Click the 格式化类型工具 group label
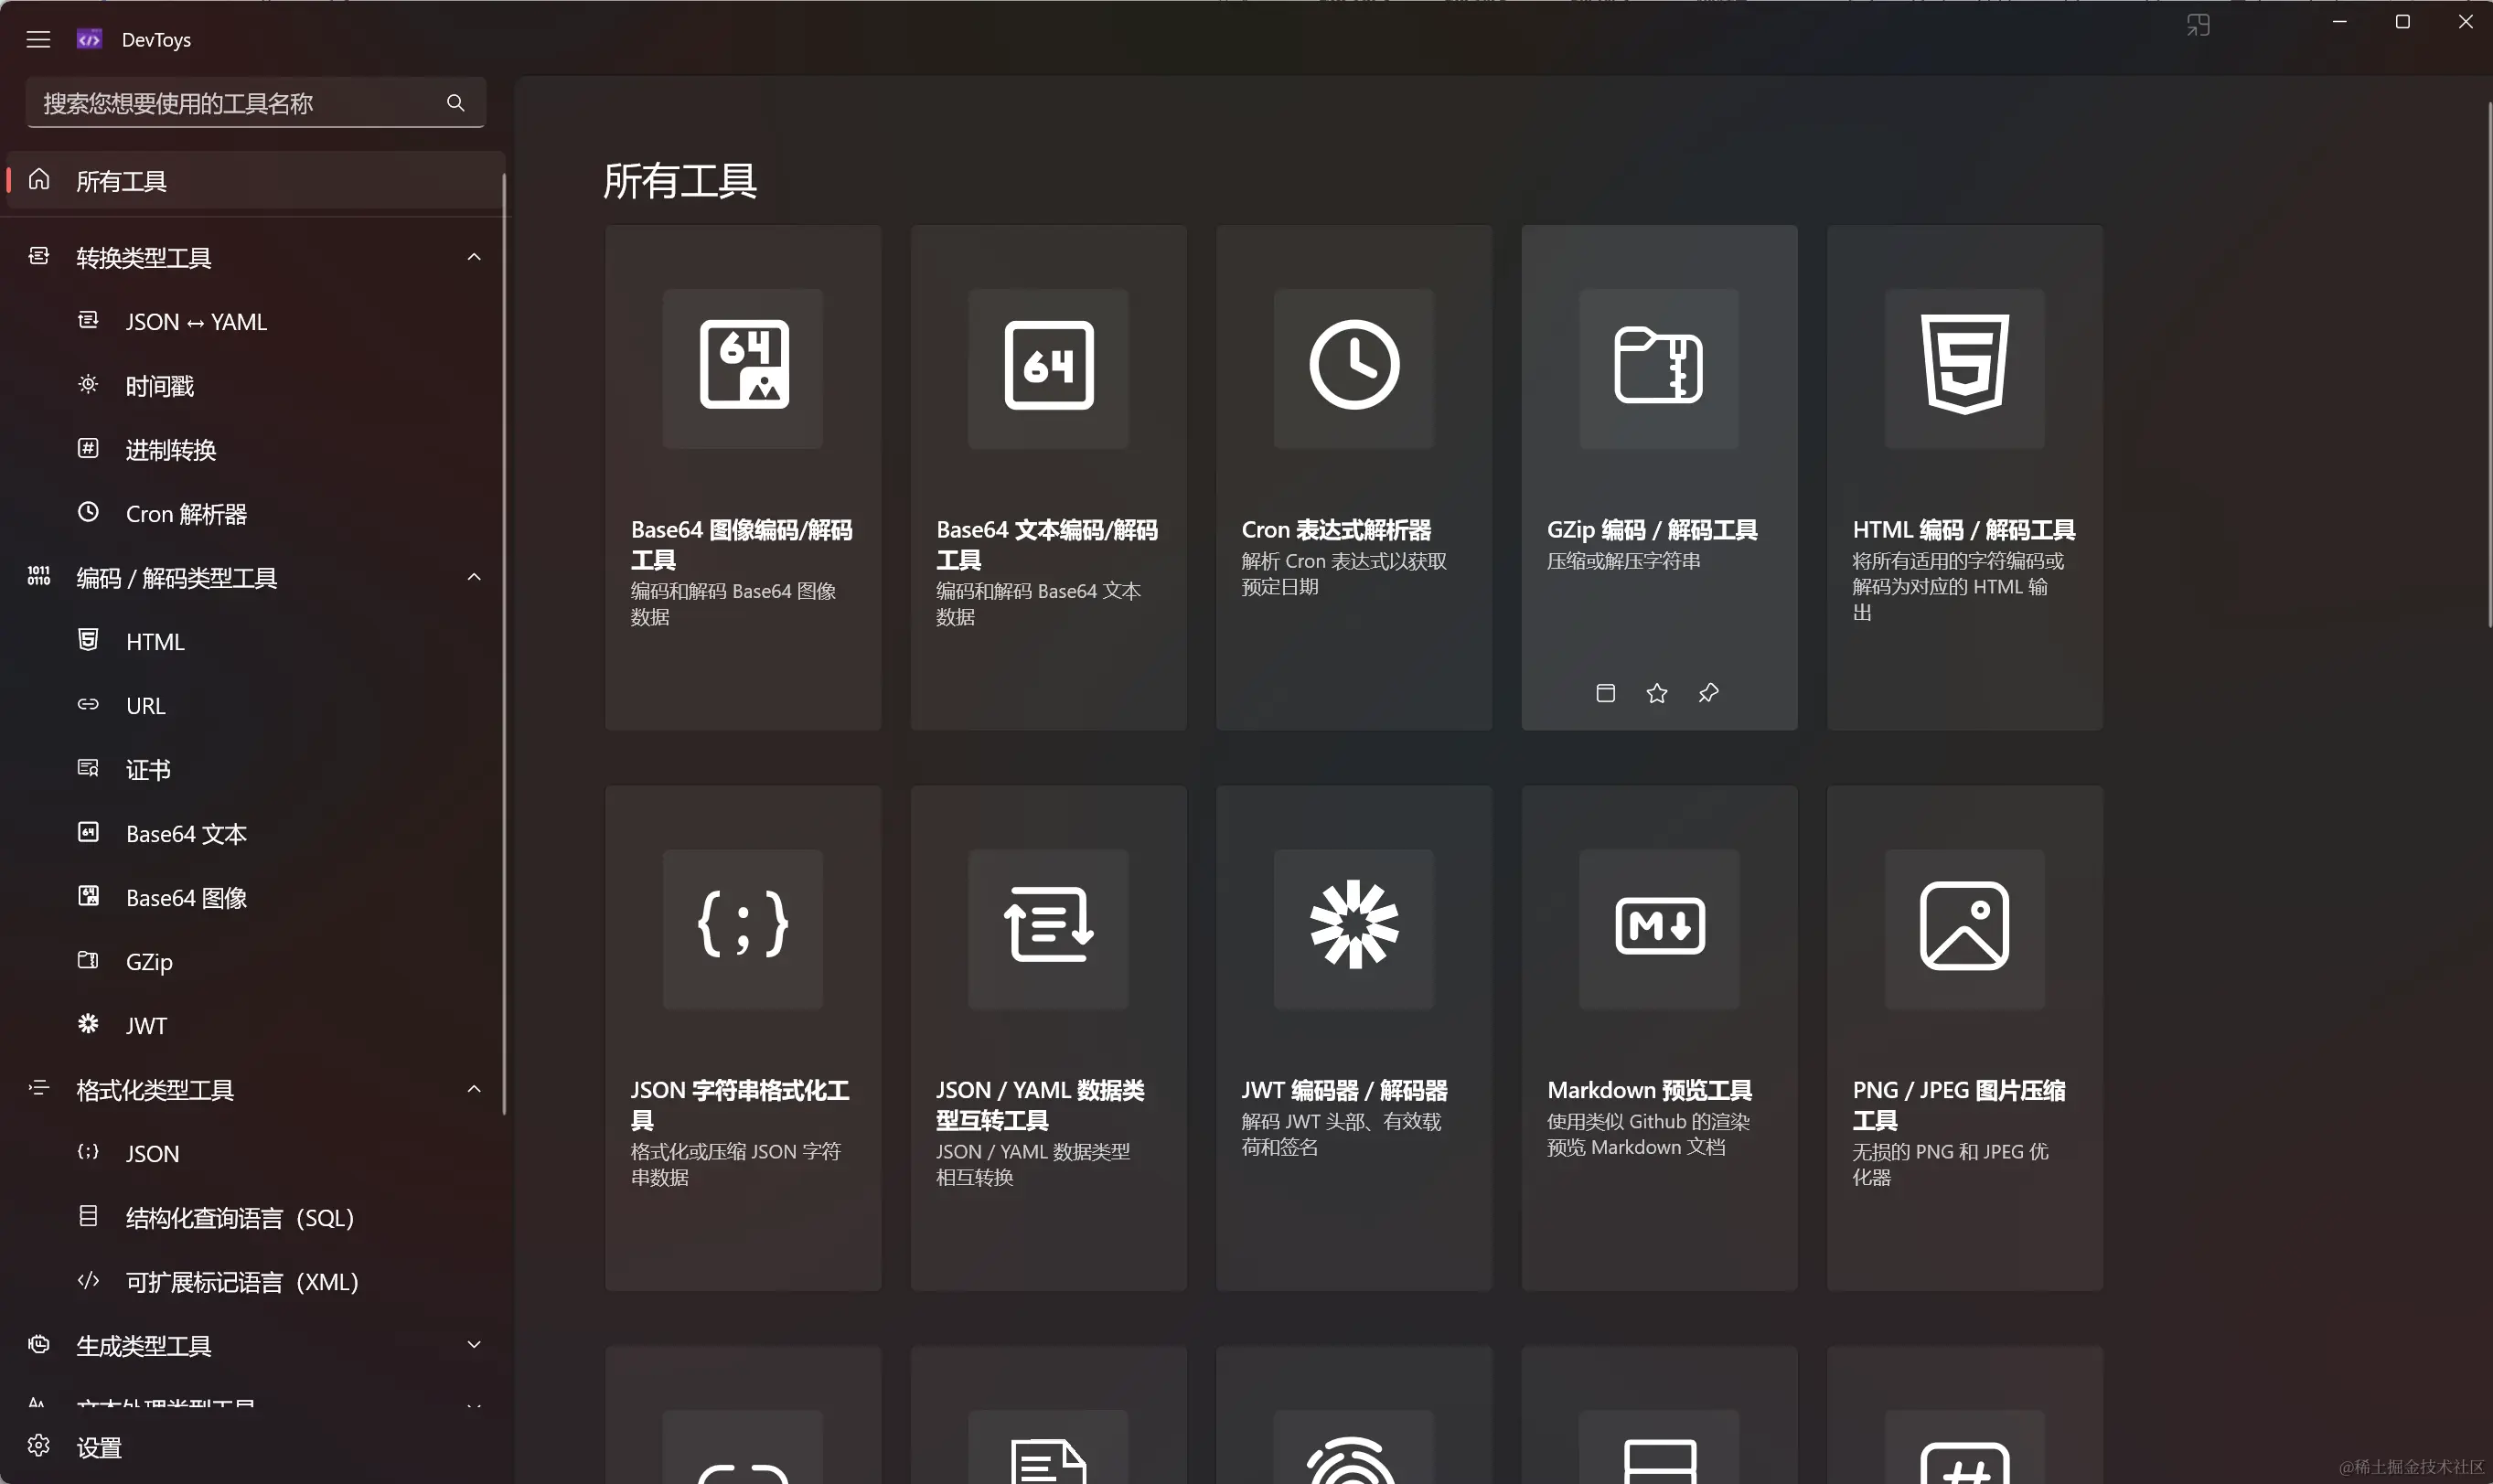This screenshot has height=1484, width=2493. pos(155,1090)
